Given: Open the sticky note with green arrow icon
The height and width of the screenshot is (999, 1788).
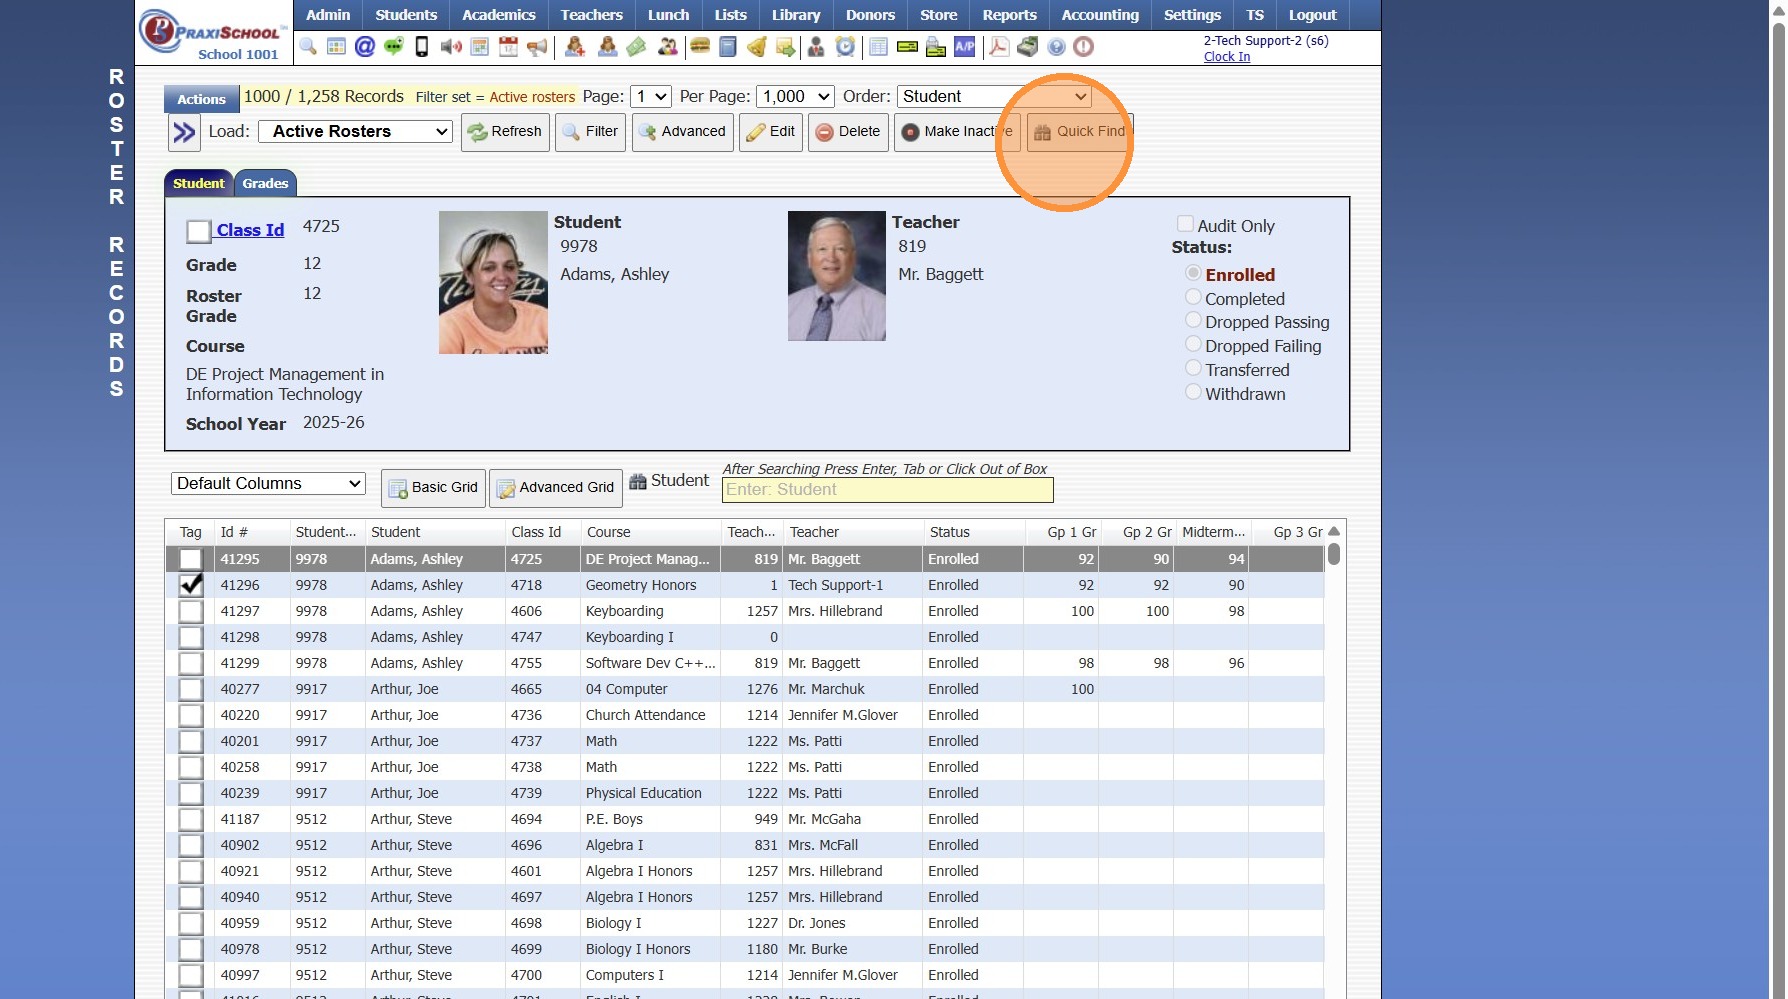Looking at the screenshot, I should pyautogui.click(x=786, y=47).
